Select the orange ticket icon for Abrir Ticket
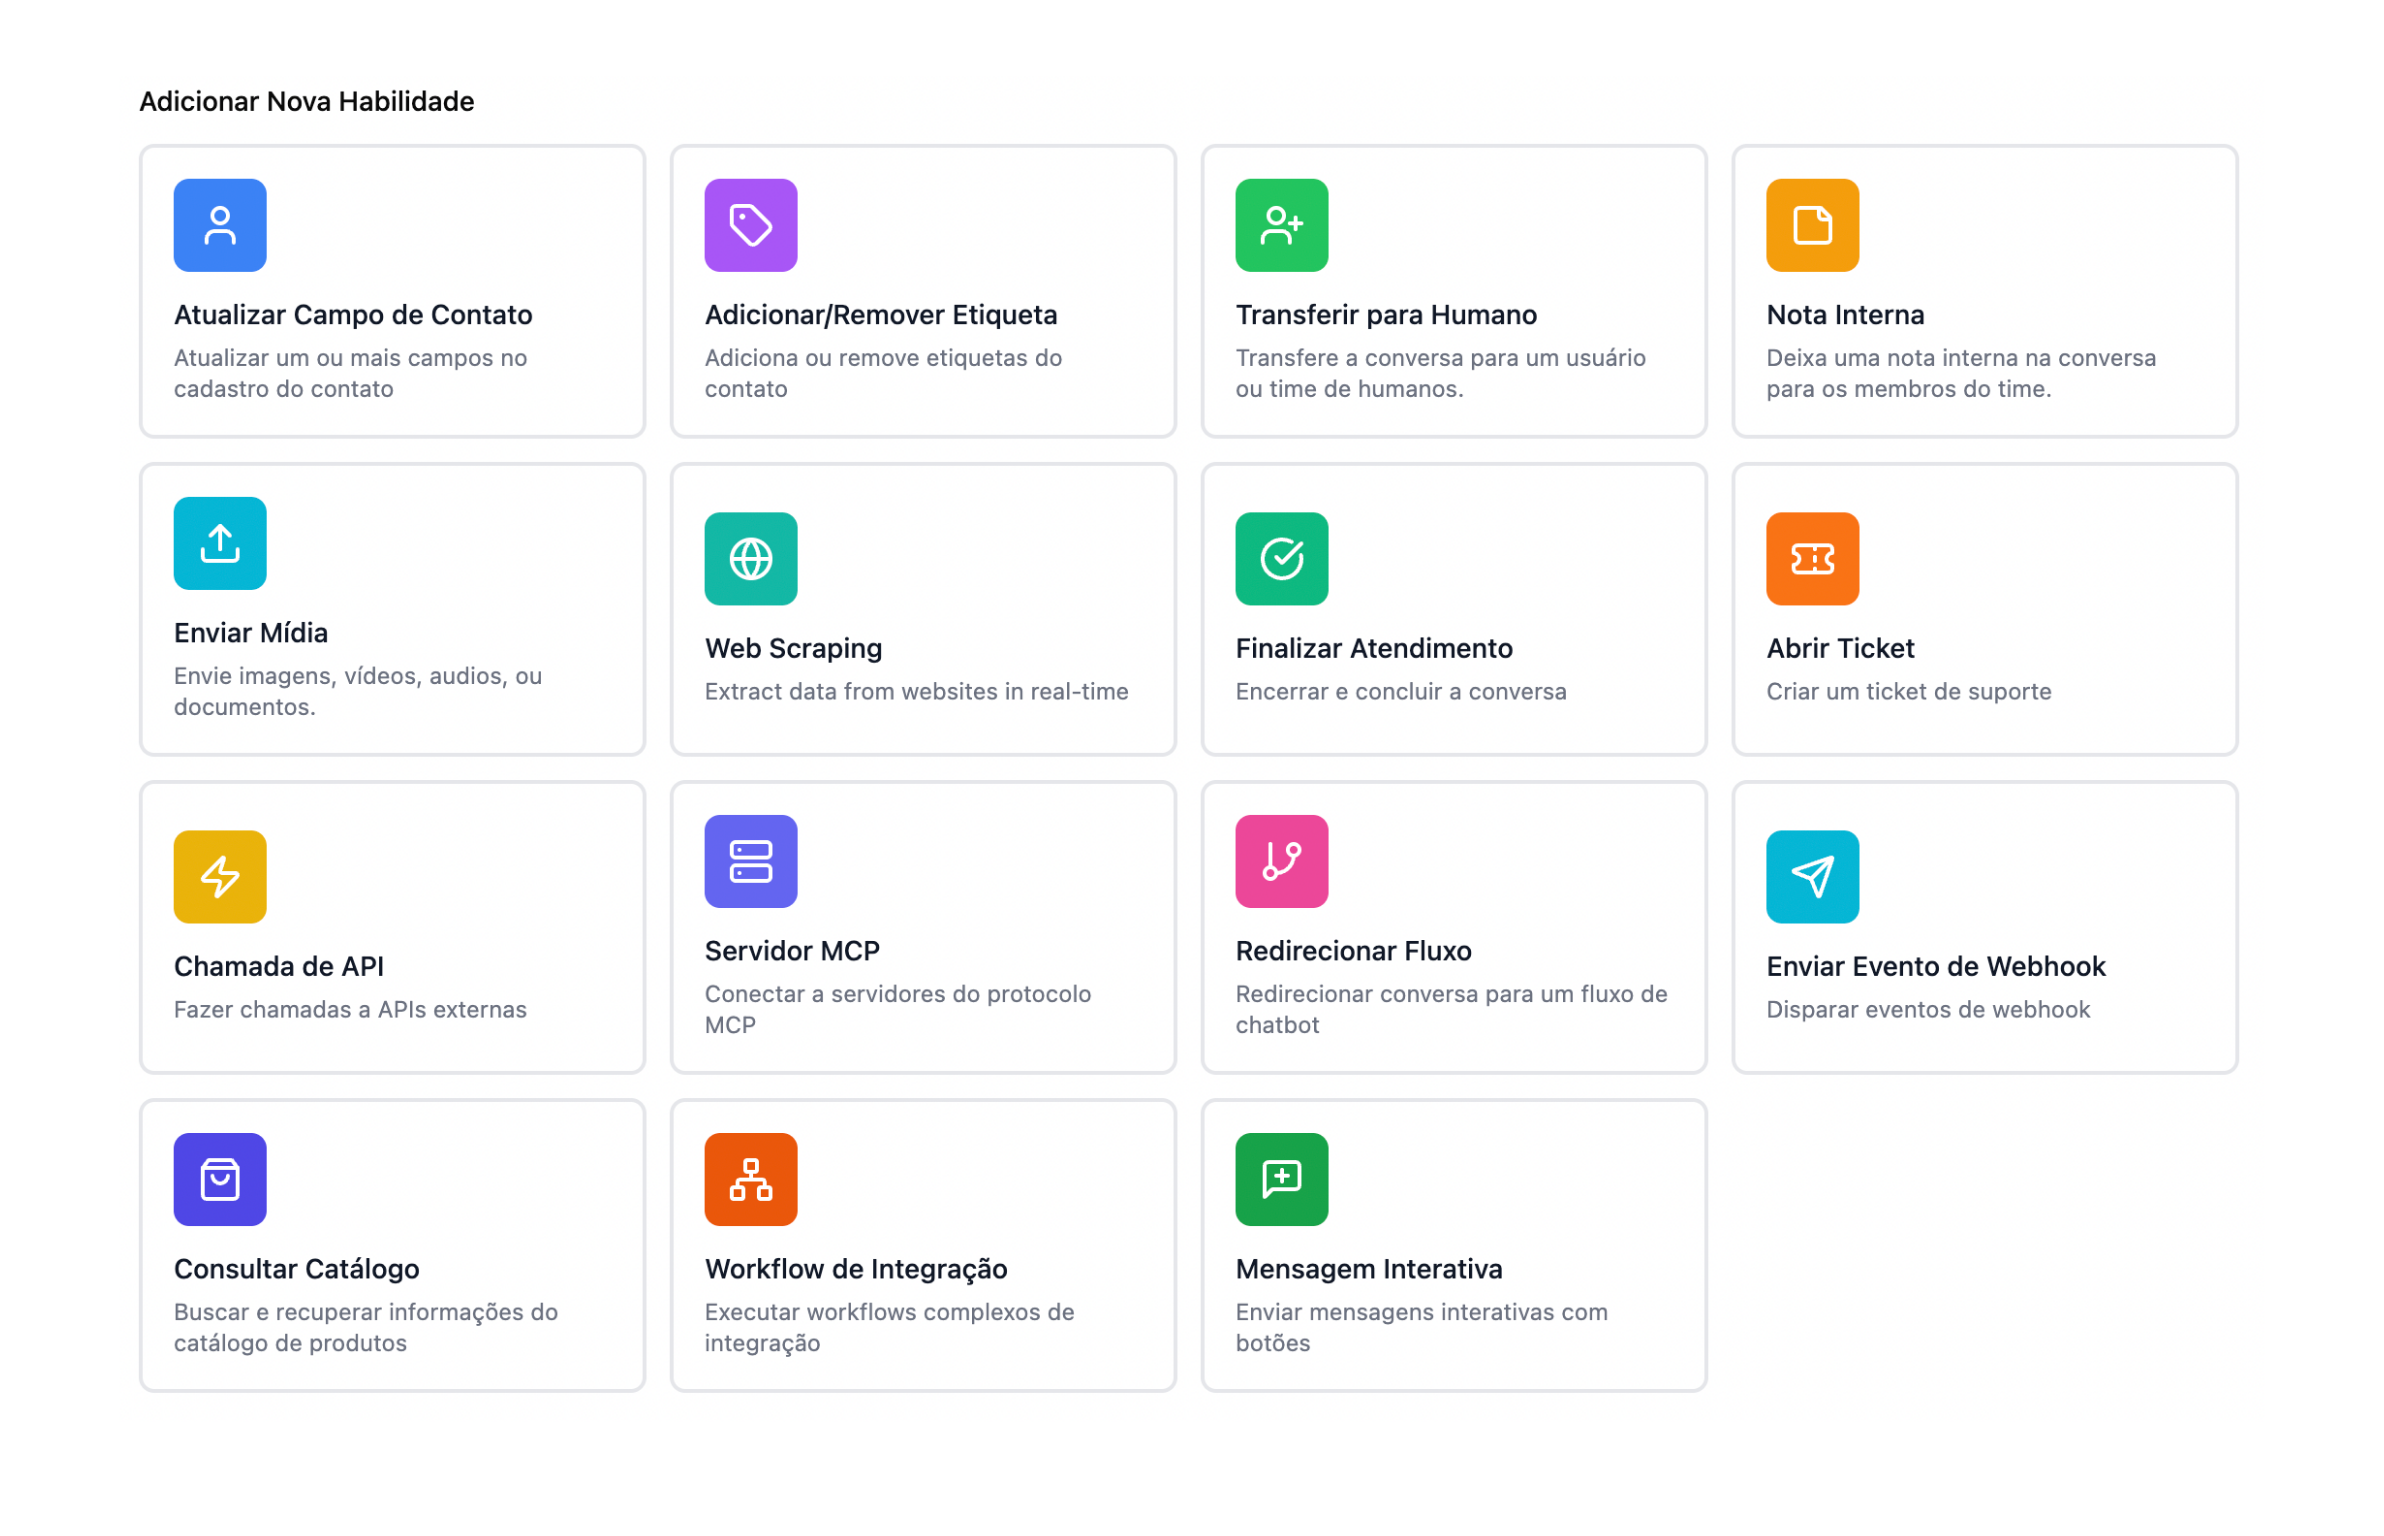Image resolution: width=2384 pixels, height=1536 pixels. click(x=1811, y=558)
